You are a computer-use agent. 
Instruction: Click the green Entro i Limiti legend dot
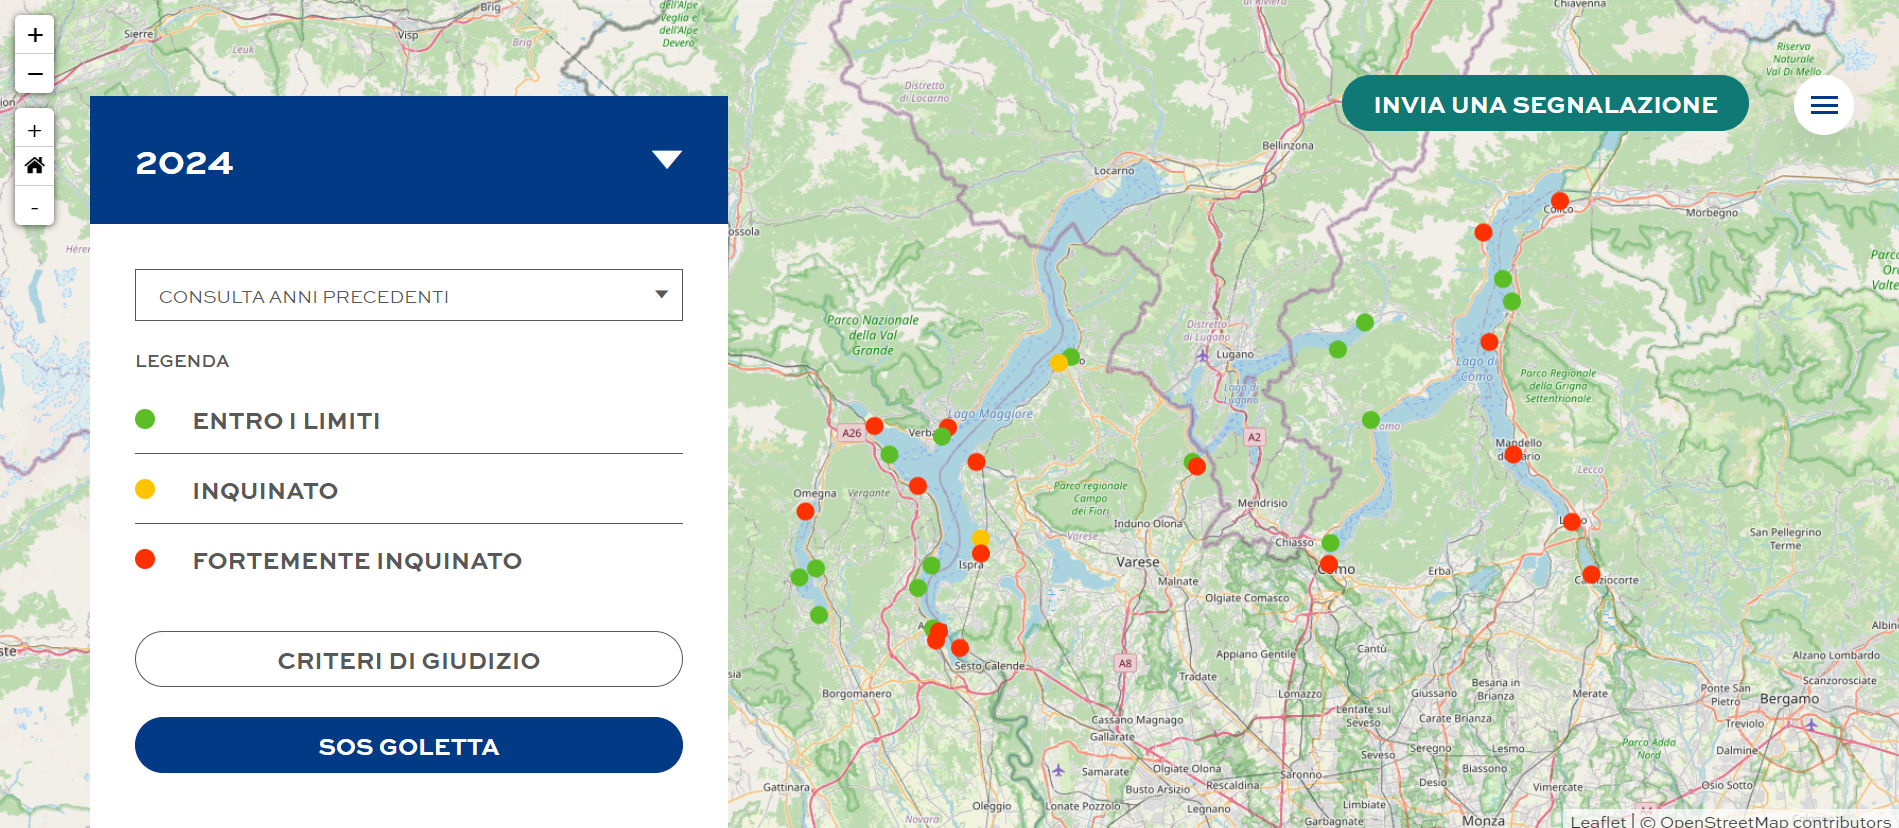click(145, 419)
